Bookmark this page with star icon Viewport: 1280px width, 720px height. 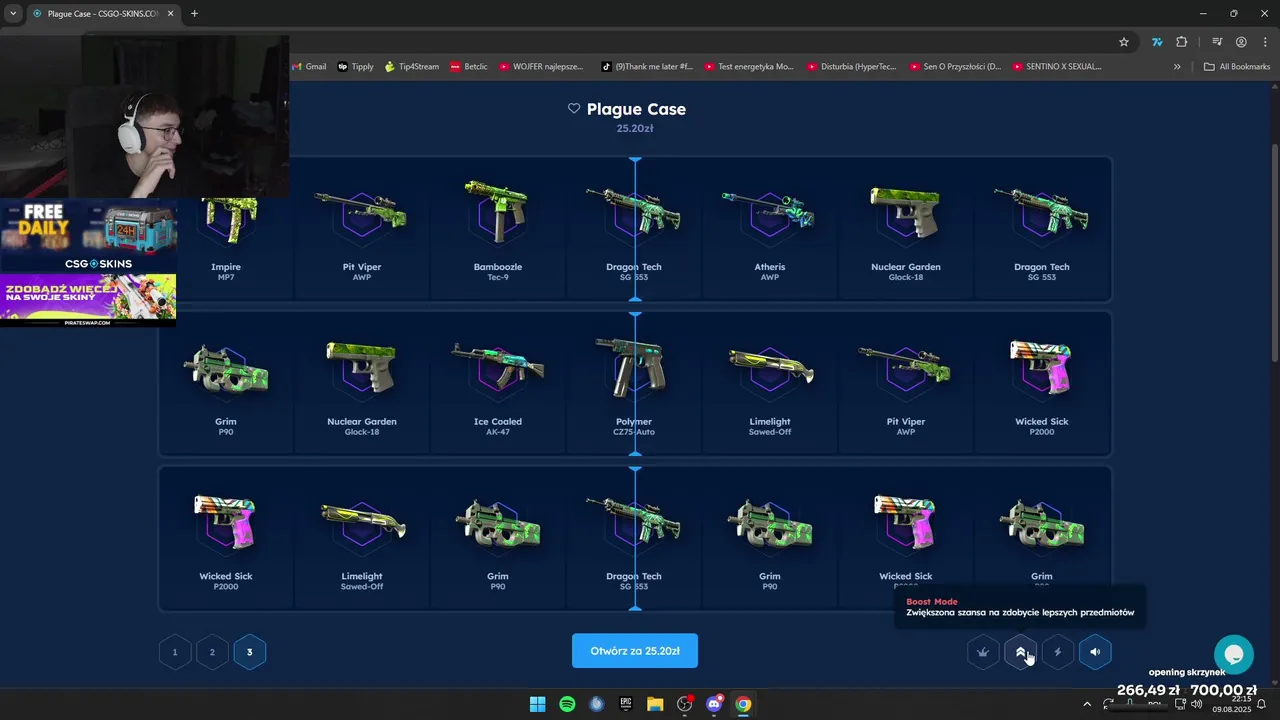pos(1124,42)
